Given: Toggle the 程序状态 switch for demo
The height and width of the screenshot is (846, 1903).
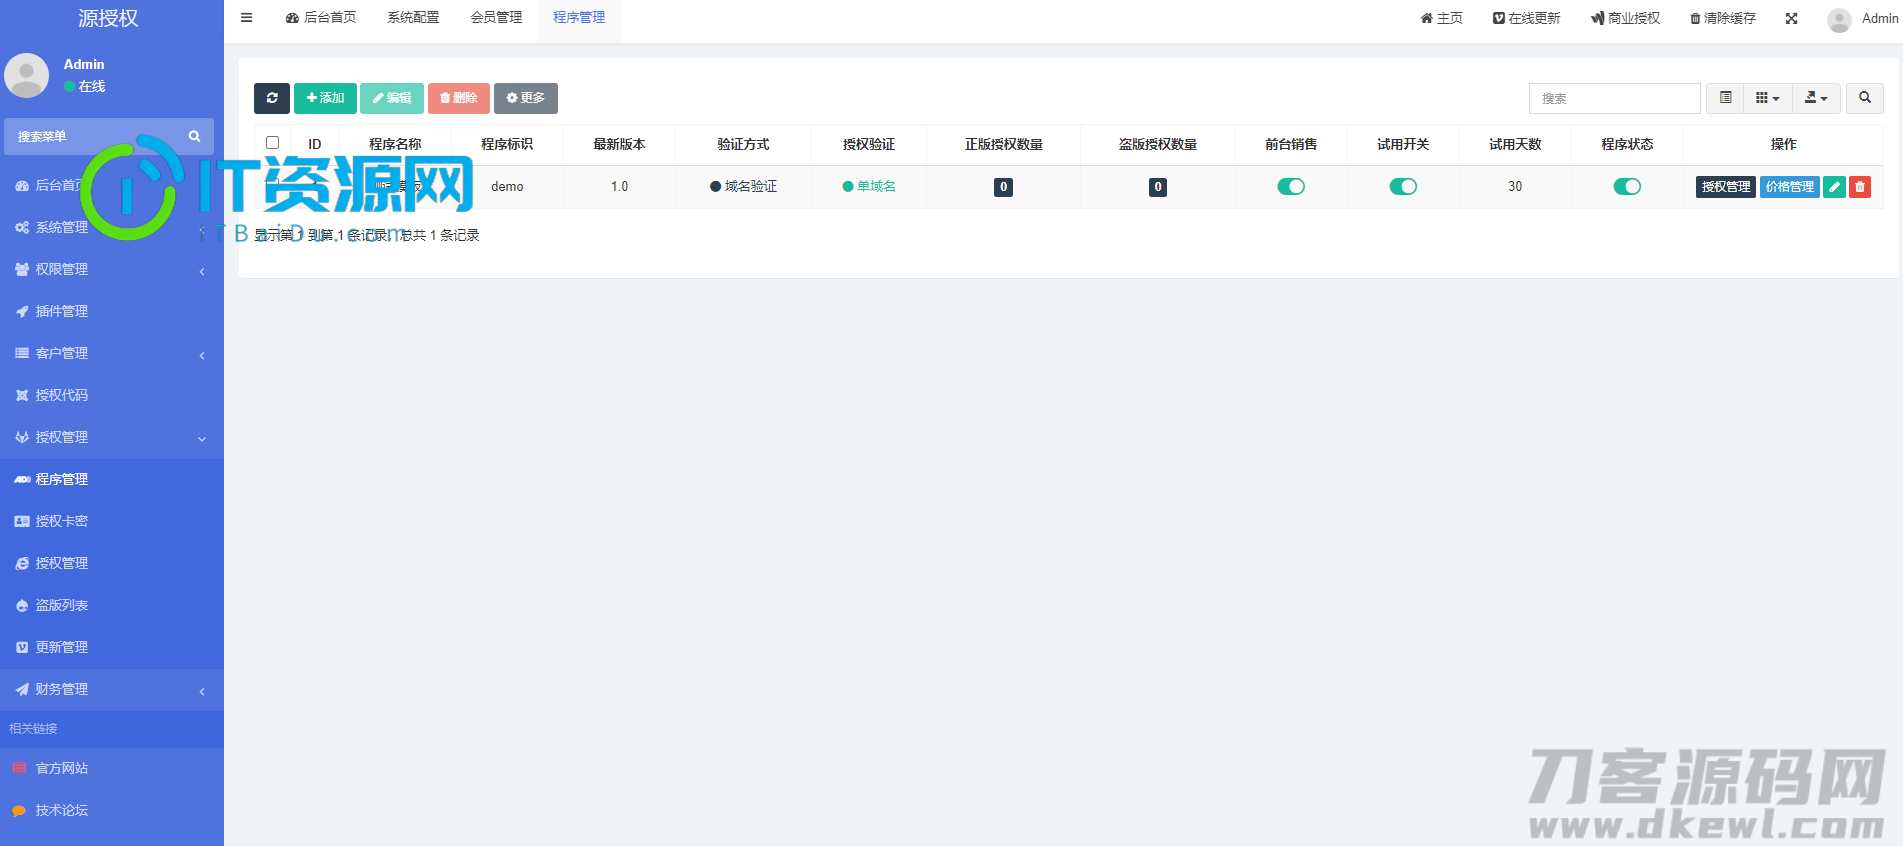Looking at the screenshot, I should click(x=1627, y=187).
